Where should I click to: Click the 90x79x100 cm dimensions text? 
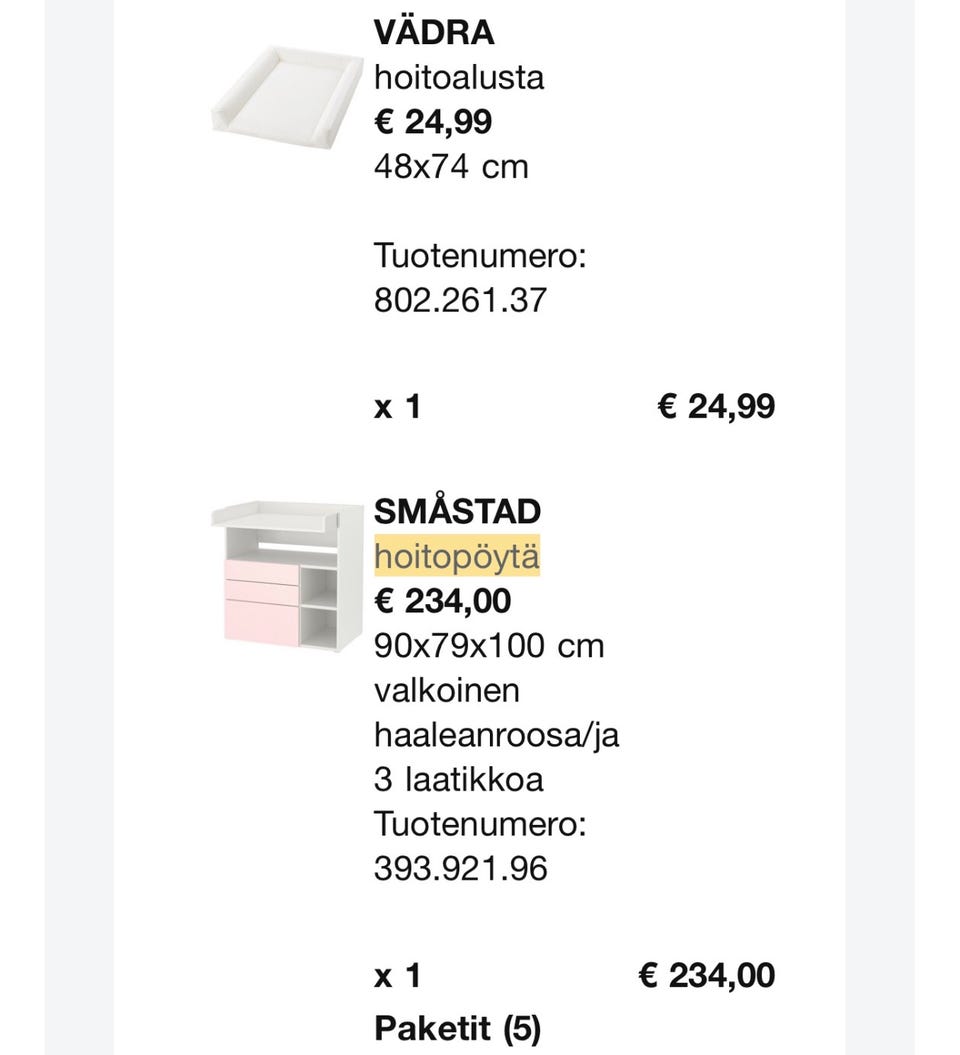tap(489, 646)
